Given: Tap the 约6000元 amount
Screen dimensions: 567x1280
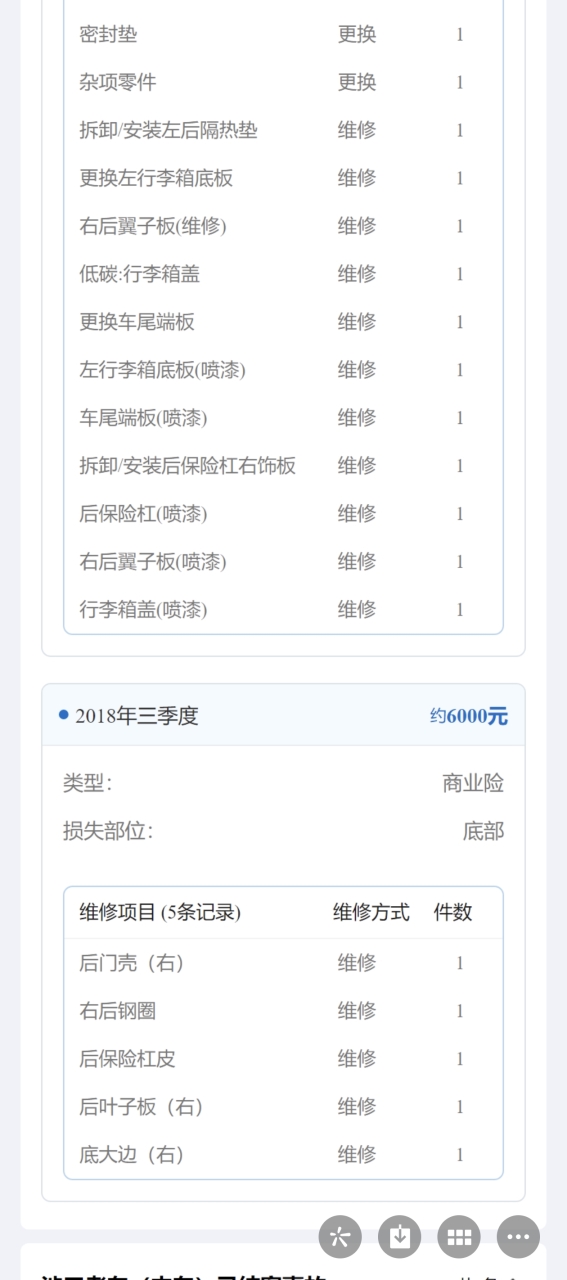Looking at the screenshot, I should (469, 716).
